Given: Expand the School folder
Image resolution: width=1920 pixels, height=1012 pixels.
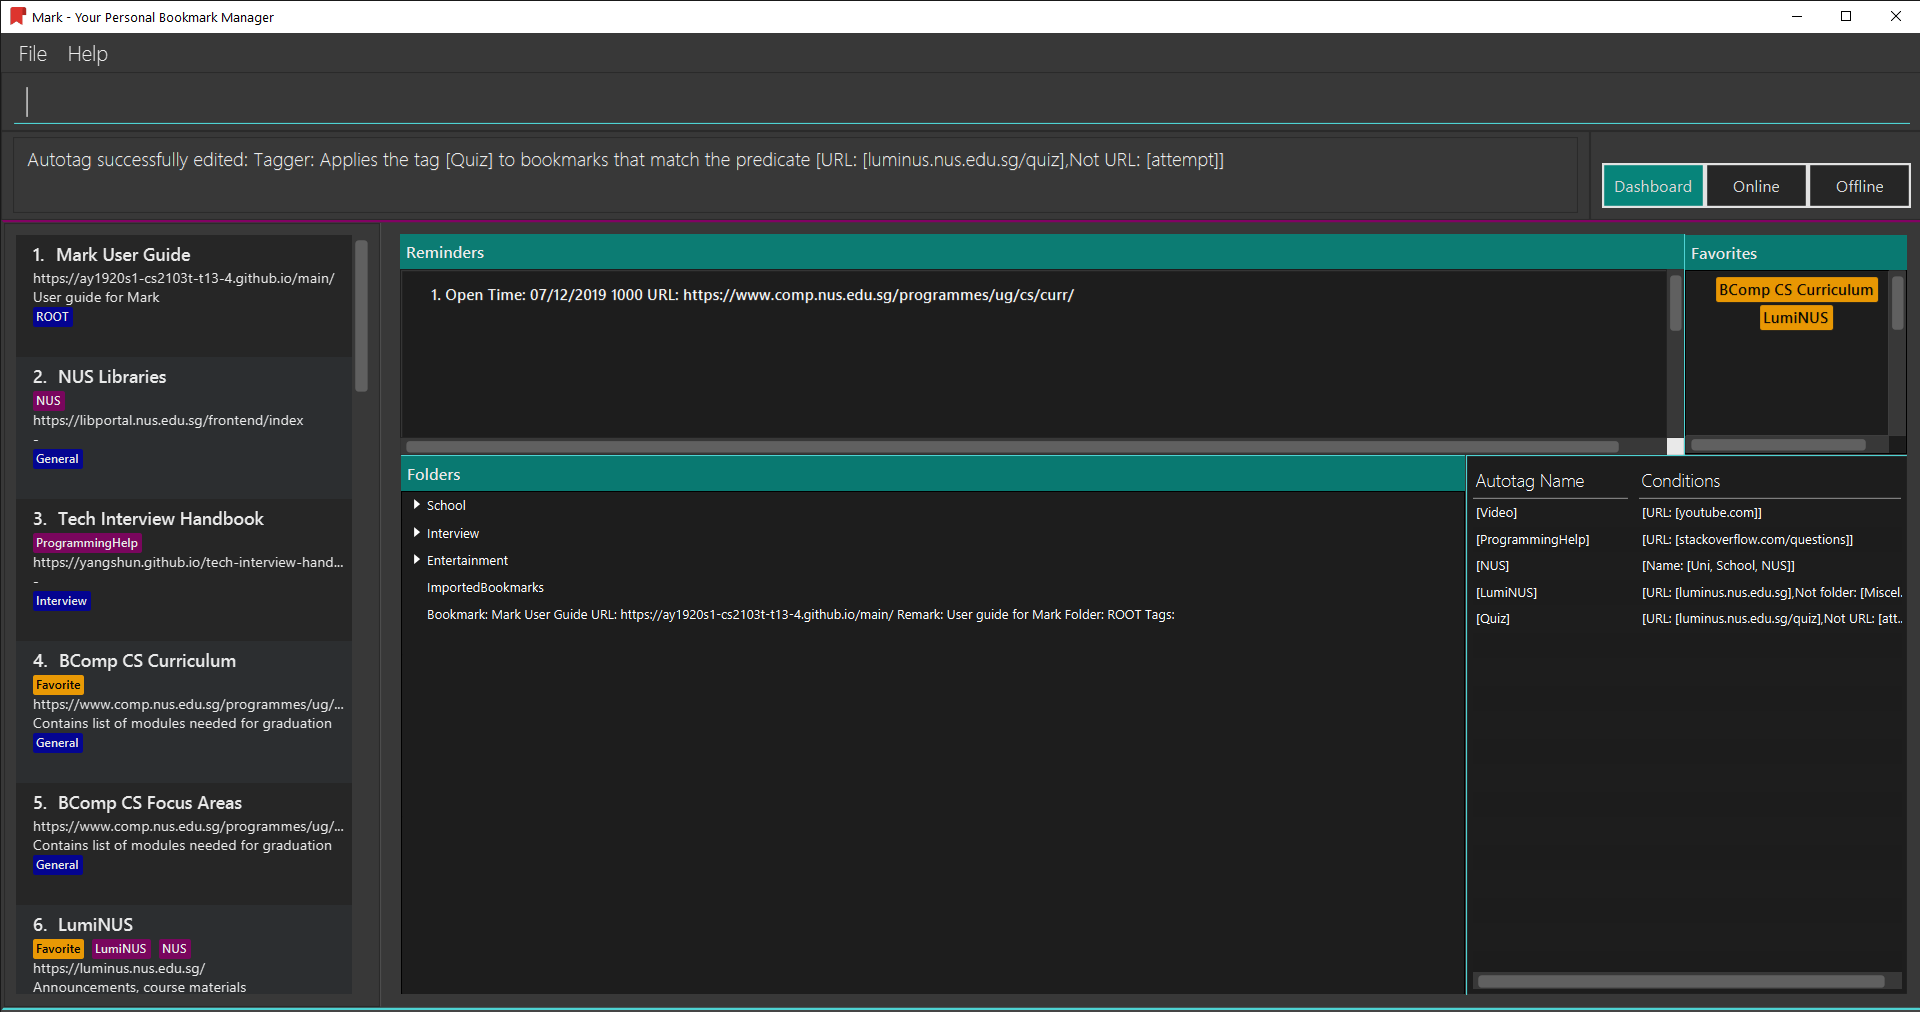Looking at the screenshot, I should (x=417, y=505).
